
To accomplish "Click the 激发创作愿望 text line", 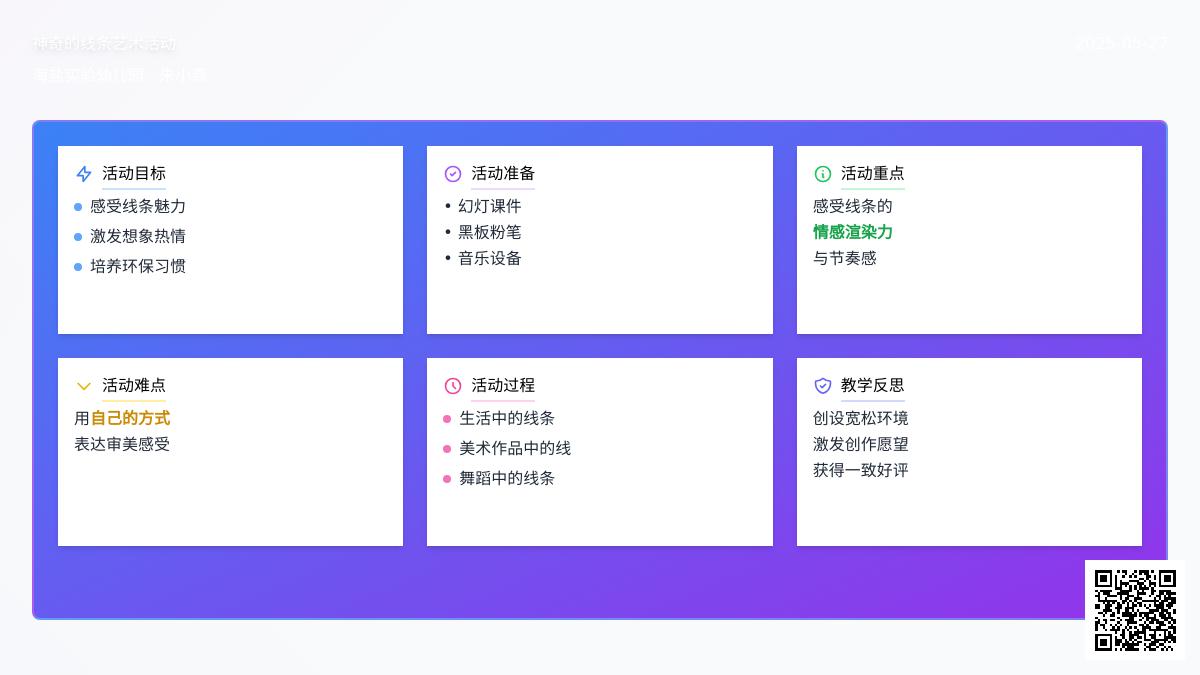I will pyautogui.click(x=861, y=444).
